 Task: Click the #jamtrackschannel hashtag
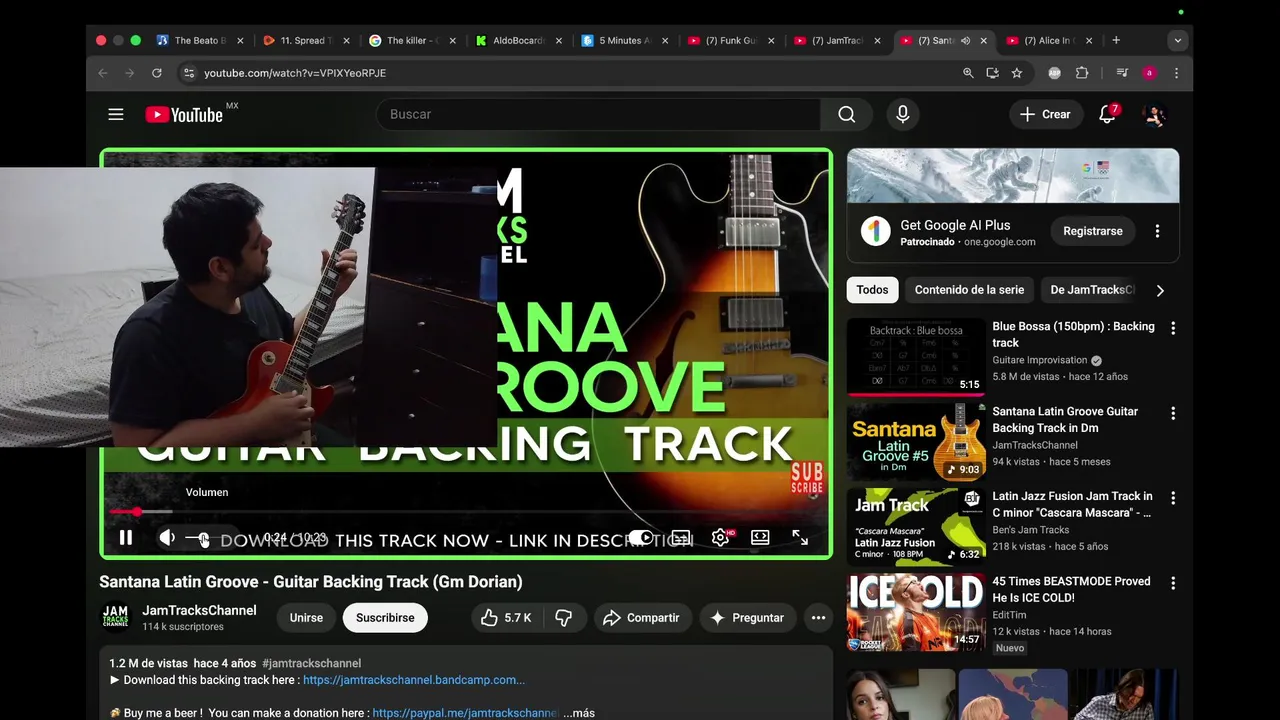click(311, 663)
